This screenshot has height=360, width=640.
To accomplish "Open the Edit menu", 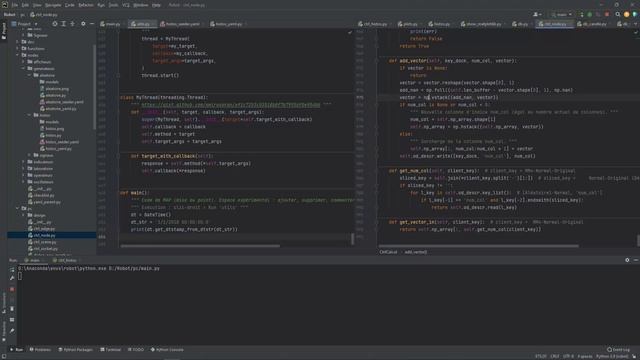I will point(25,5).
